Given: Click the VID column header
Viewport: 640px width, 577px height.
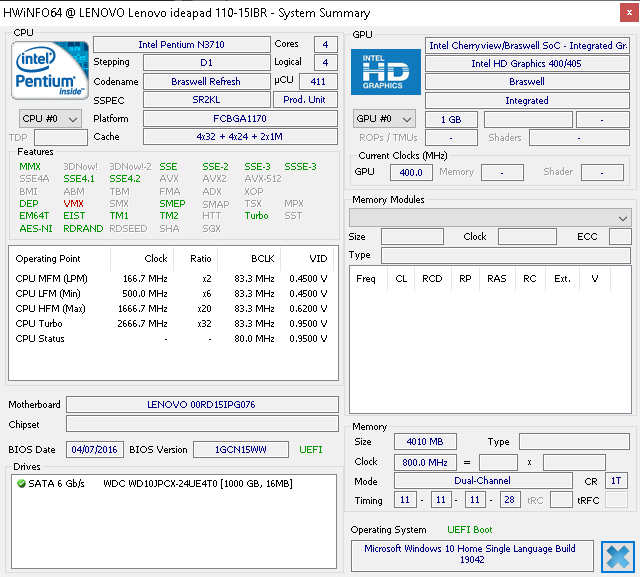Looking at the screenshot, I should [307, 259].
